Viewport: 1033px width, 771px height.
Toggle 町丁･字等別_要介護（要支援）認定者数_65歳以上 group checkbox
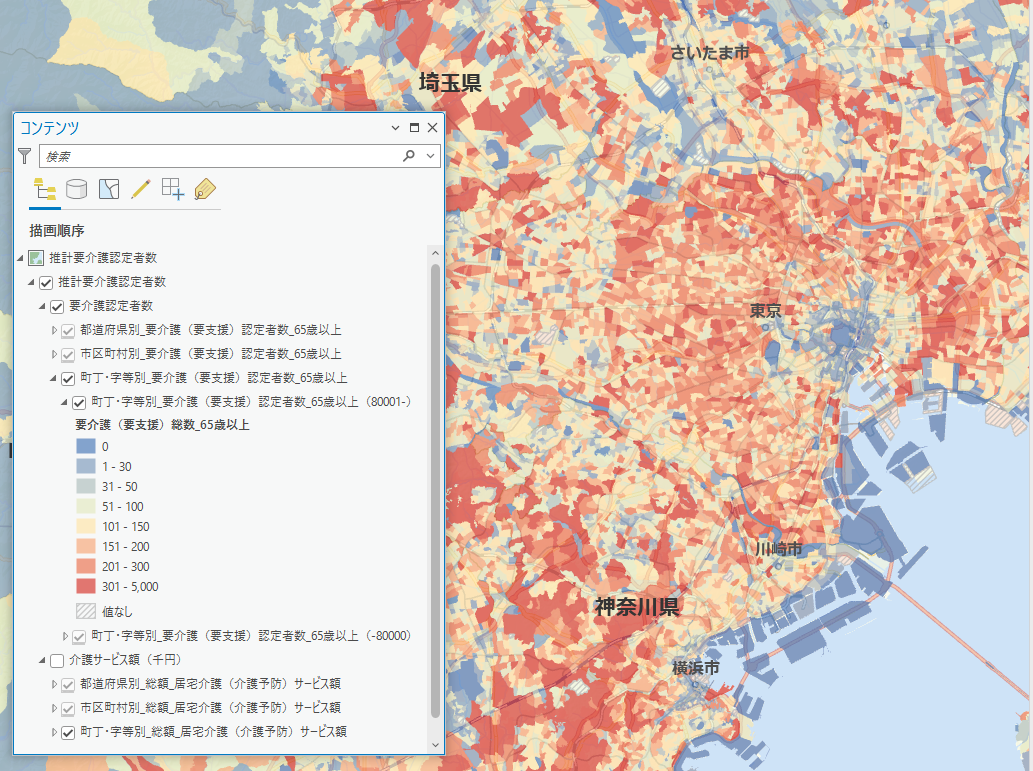(x=68, y=379)
